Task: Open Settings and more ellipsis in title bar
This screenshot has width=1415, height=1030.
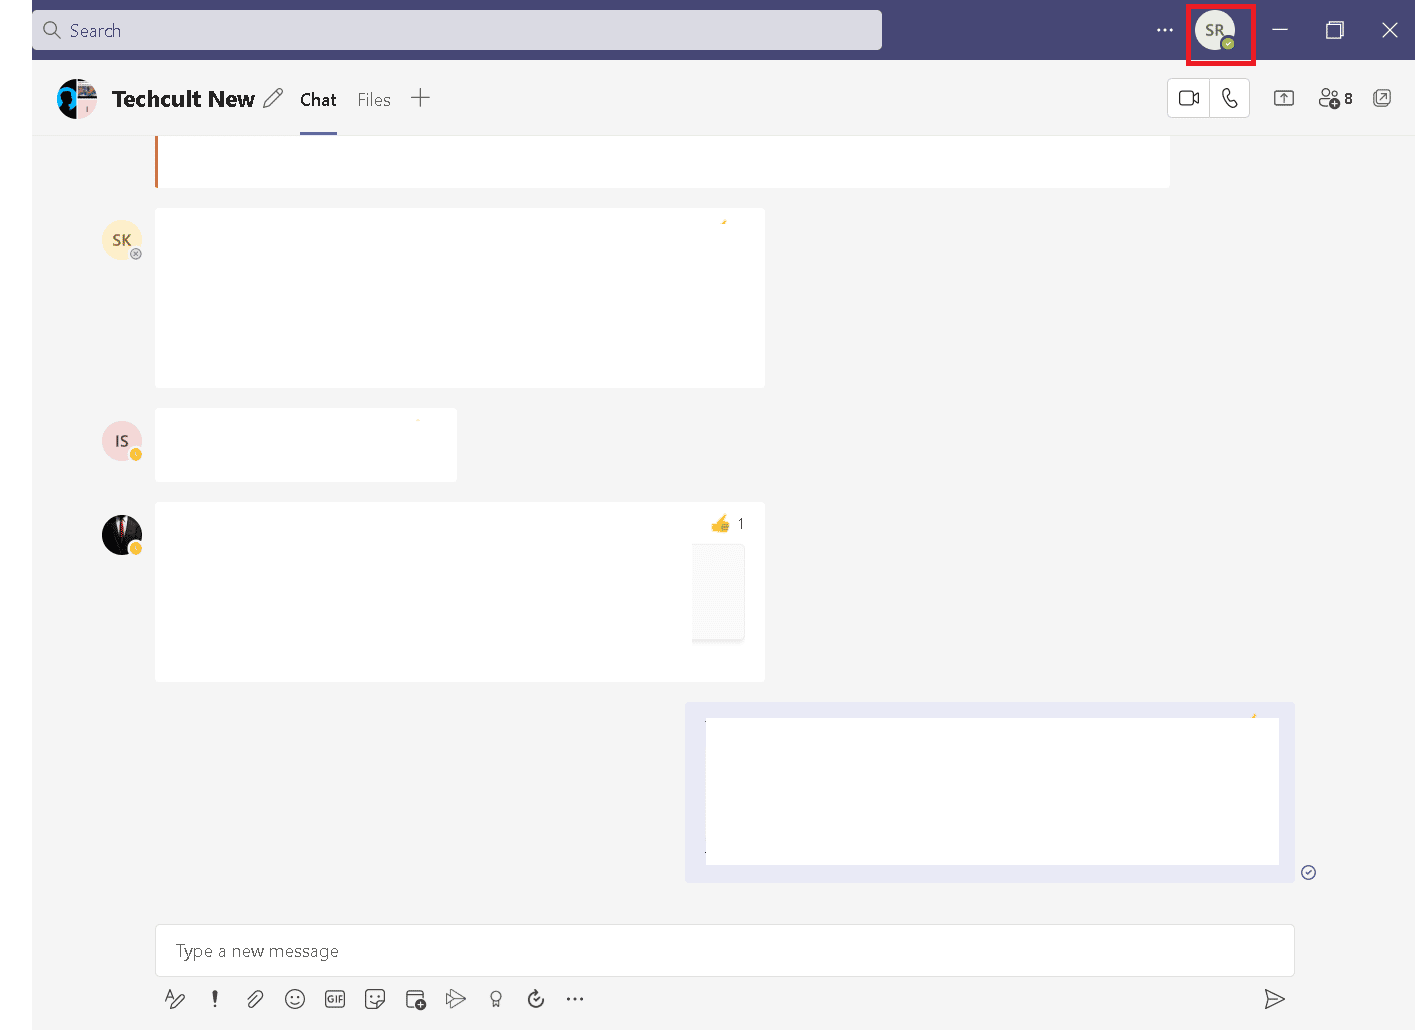Action: coord(1165,30)
